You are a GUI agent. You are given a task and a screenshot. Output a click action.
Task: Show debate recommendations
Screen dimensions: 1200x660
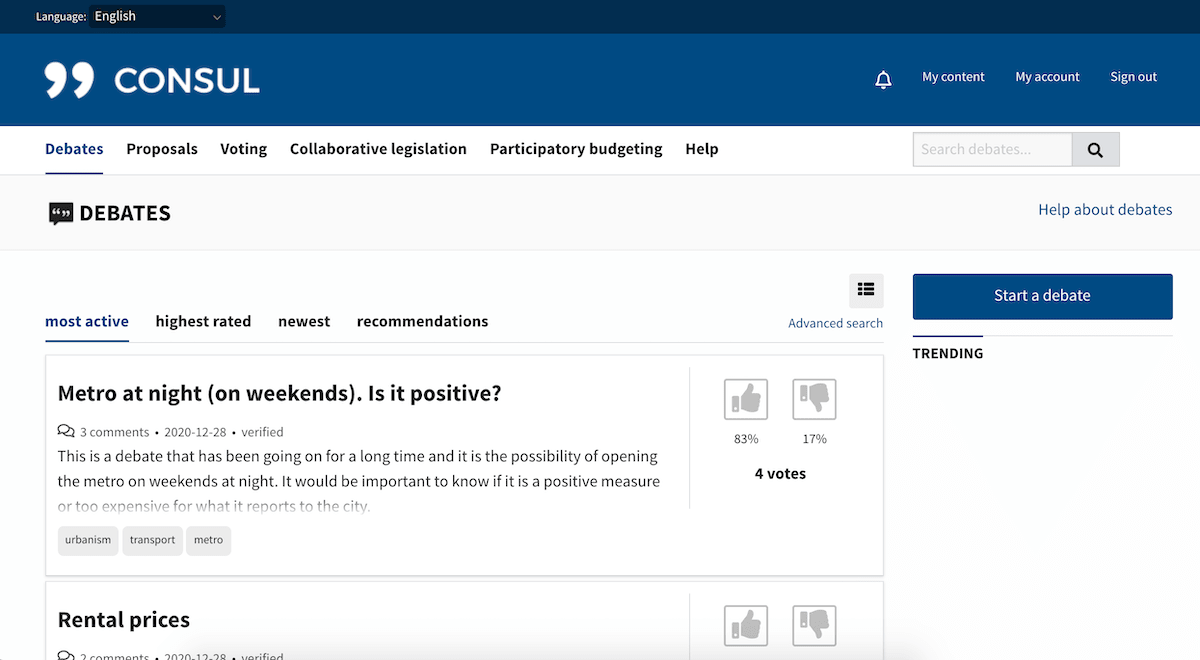tap(422, 321)
